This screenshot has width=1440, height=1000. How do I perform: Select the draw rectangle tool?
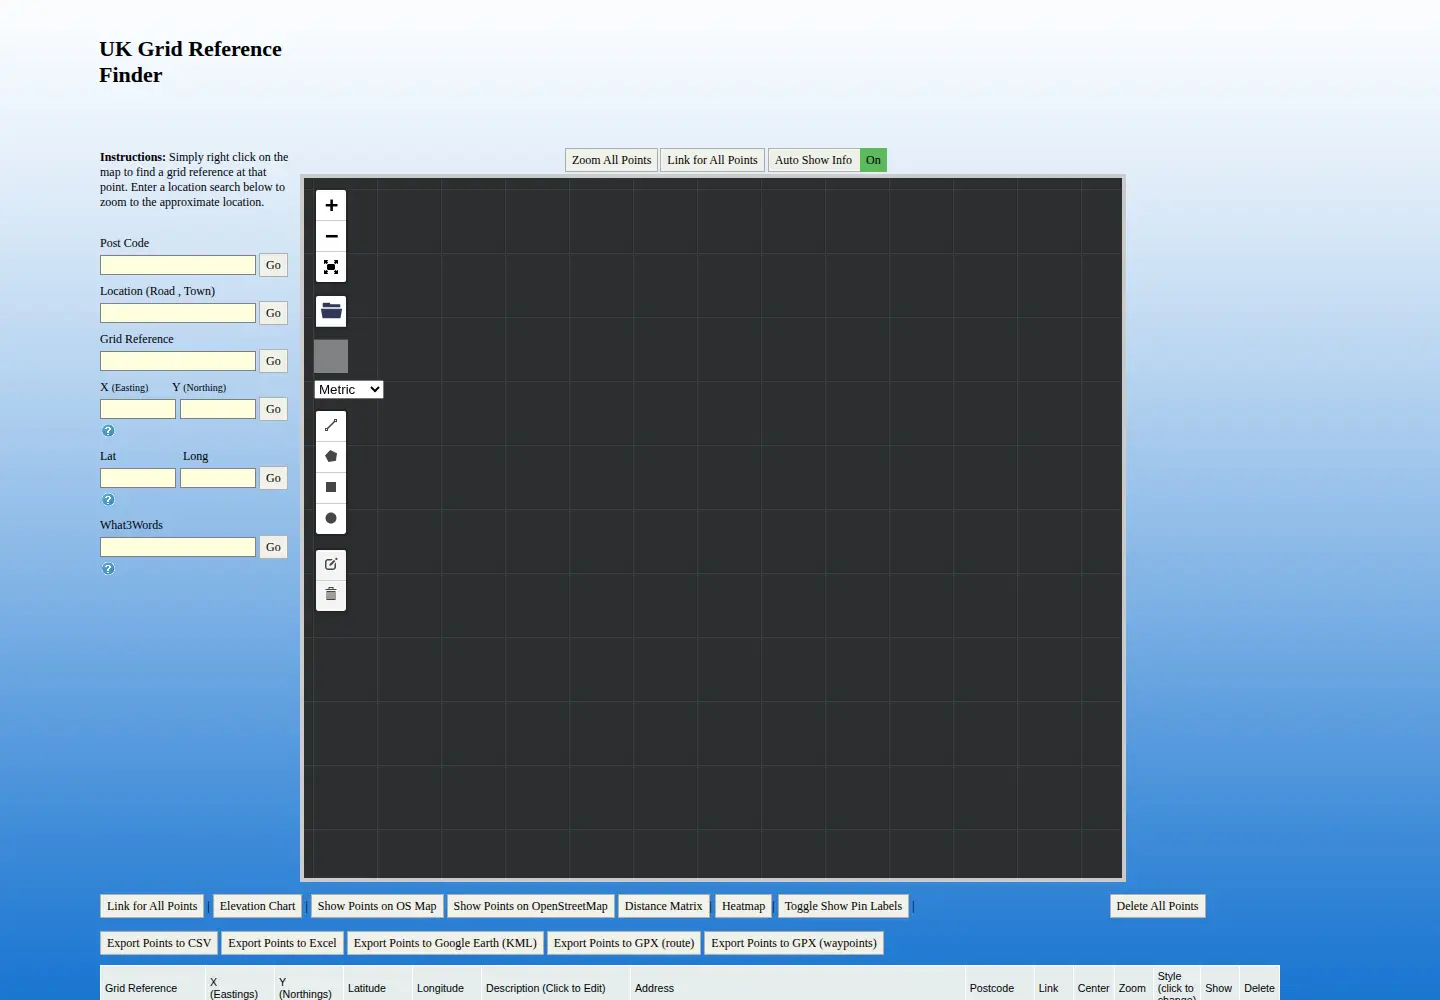click(x=331, y=487)
